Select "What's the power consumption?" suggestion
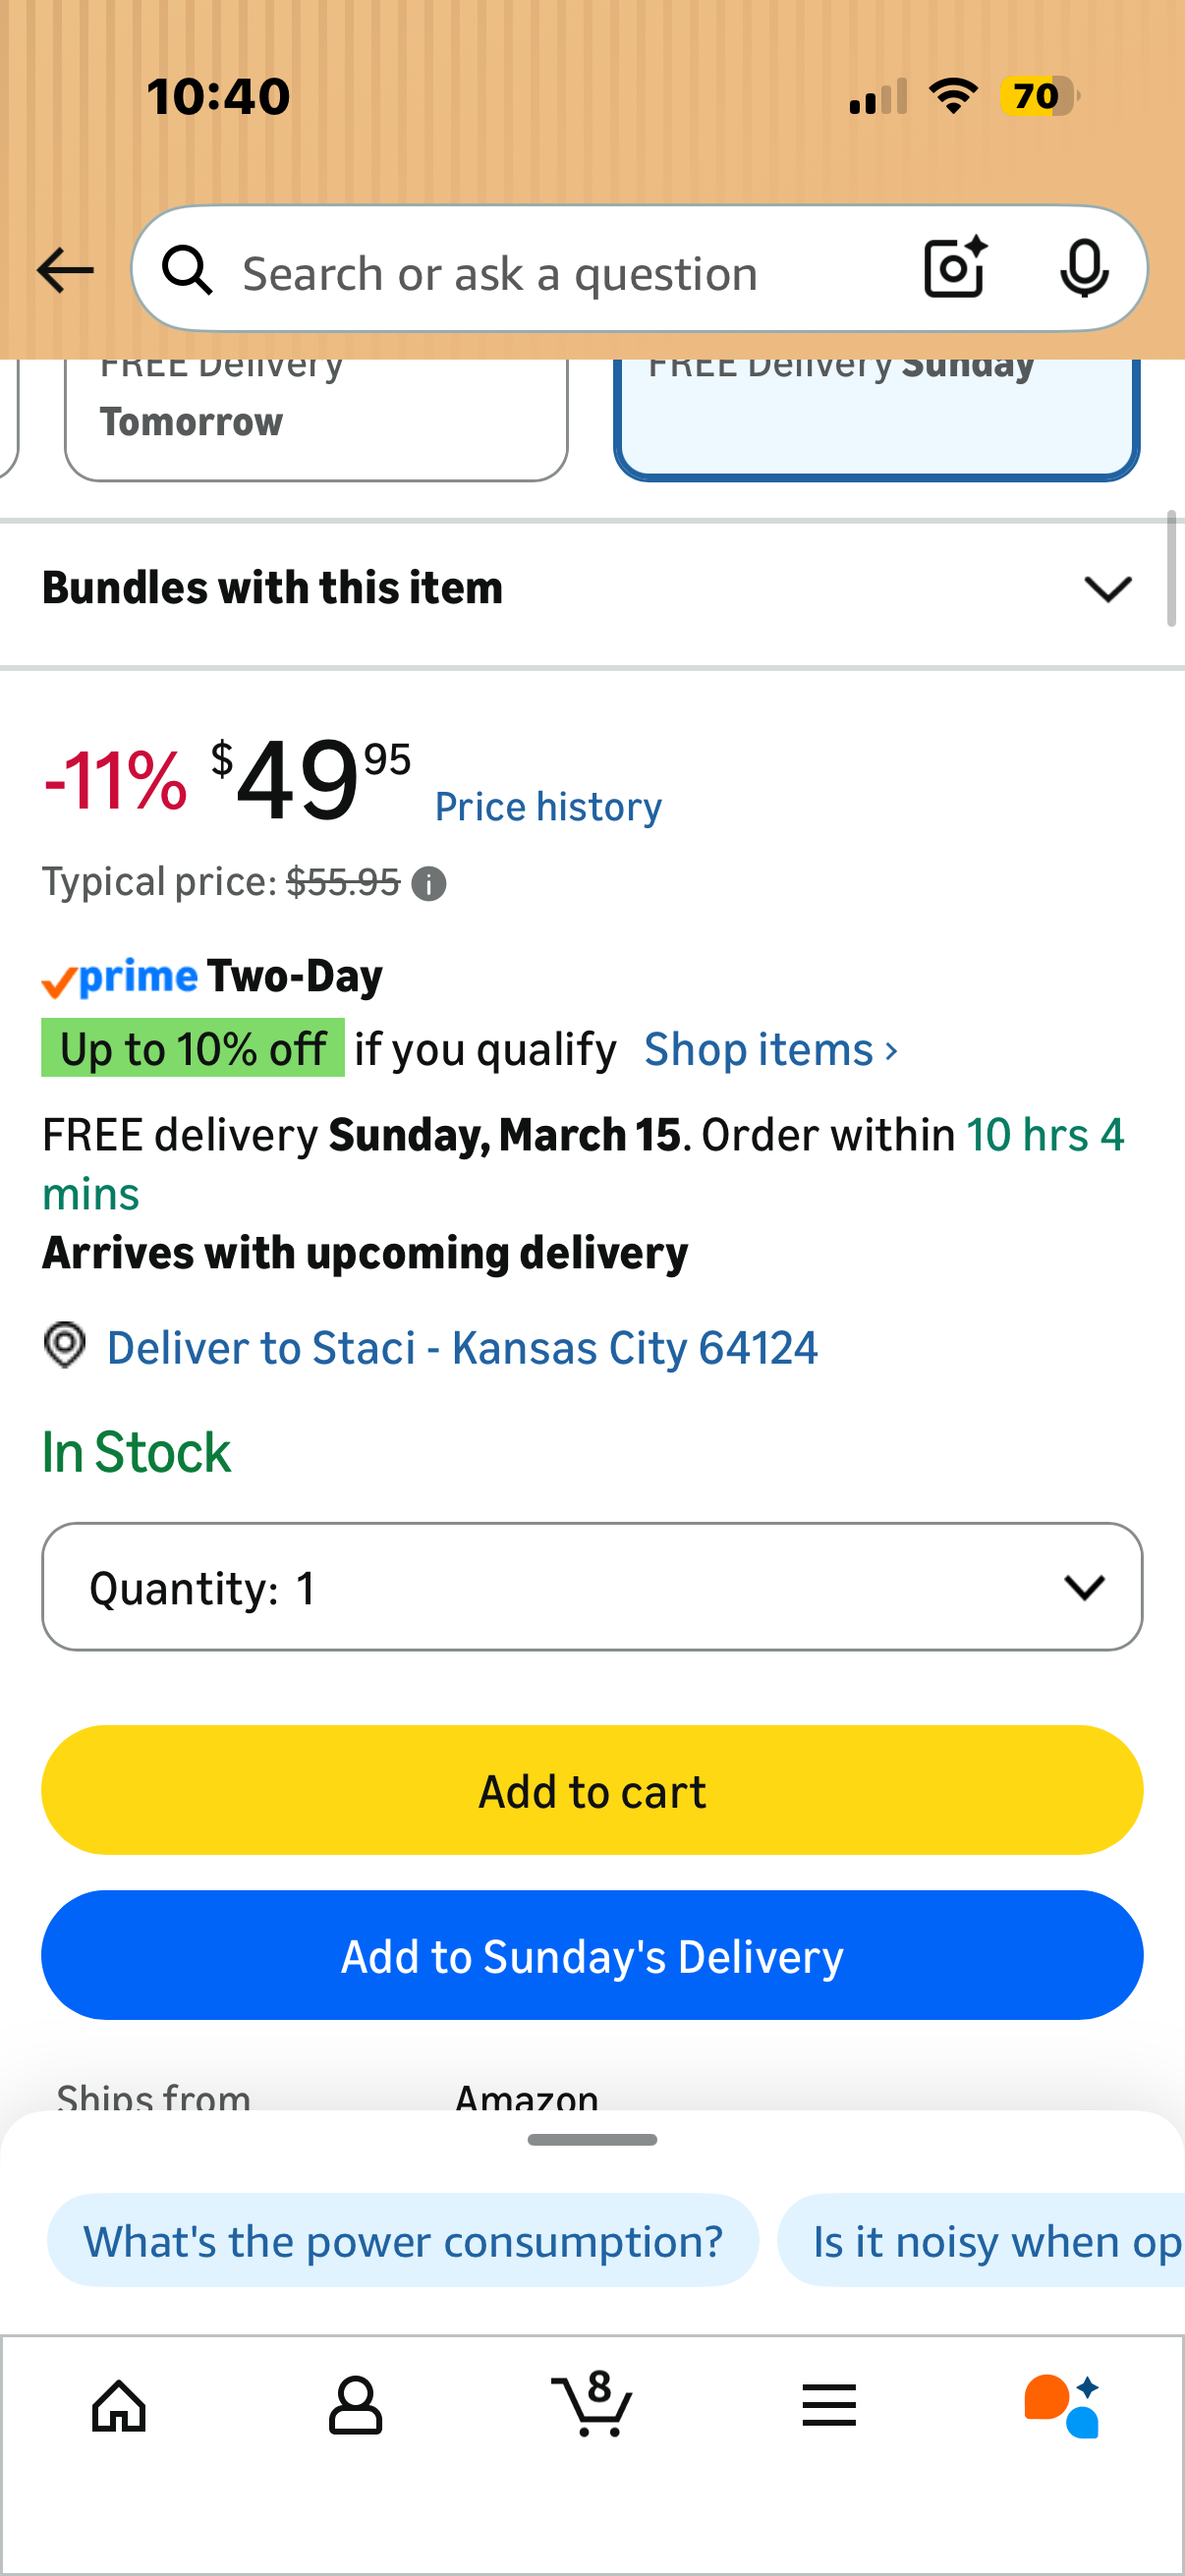 tap(403, 2241)
